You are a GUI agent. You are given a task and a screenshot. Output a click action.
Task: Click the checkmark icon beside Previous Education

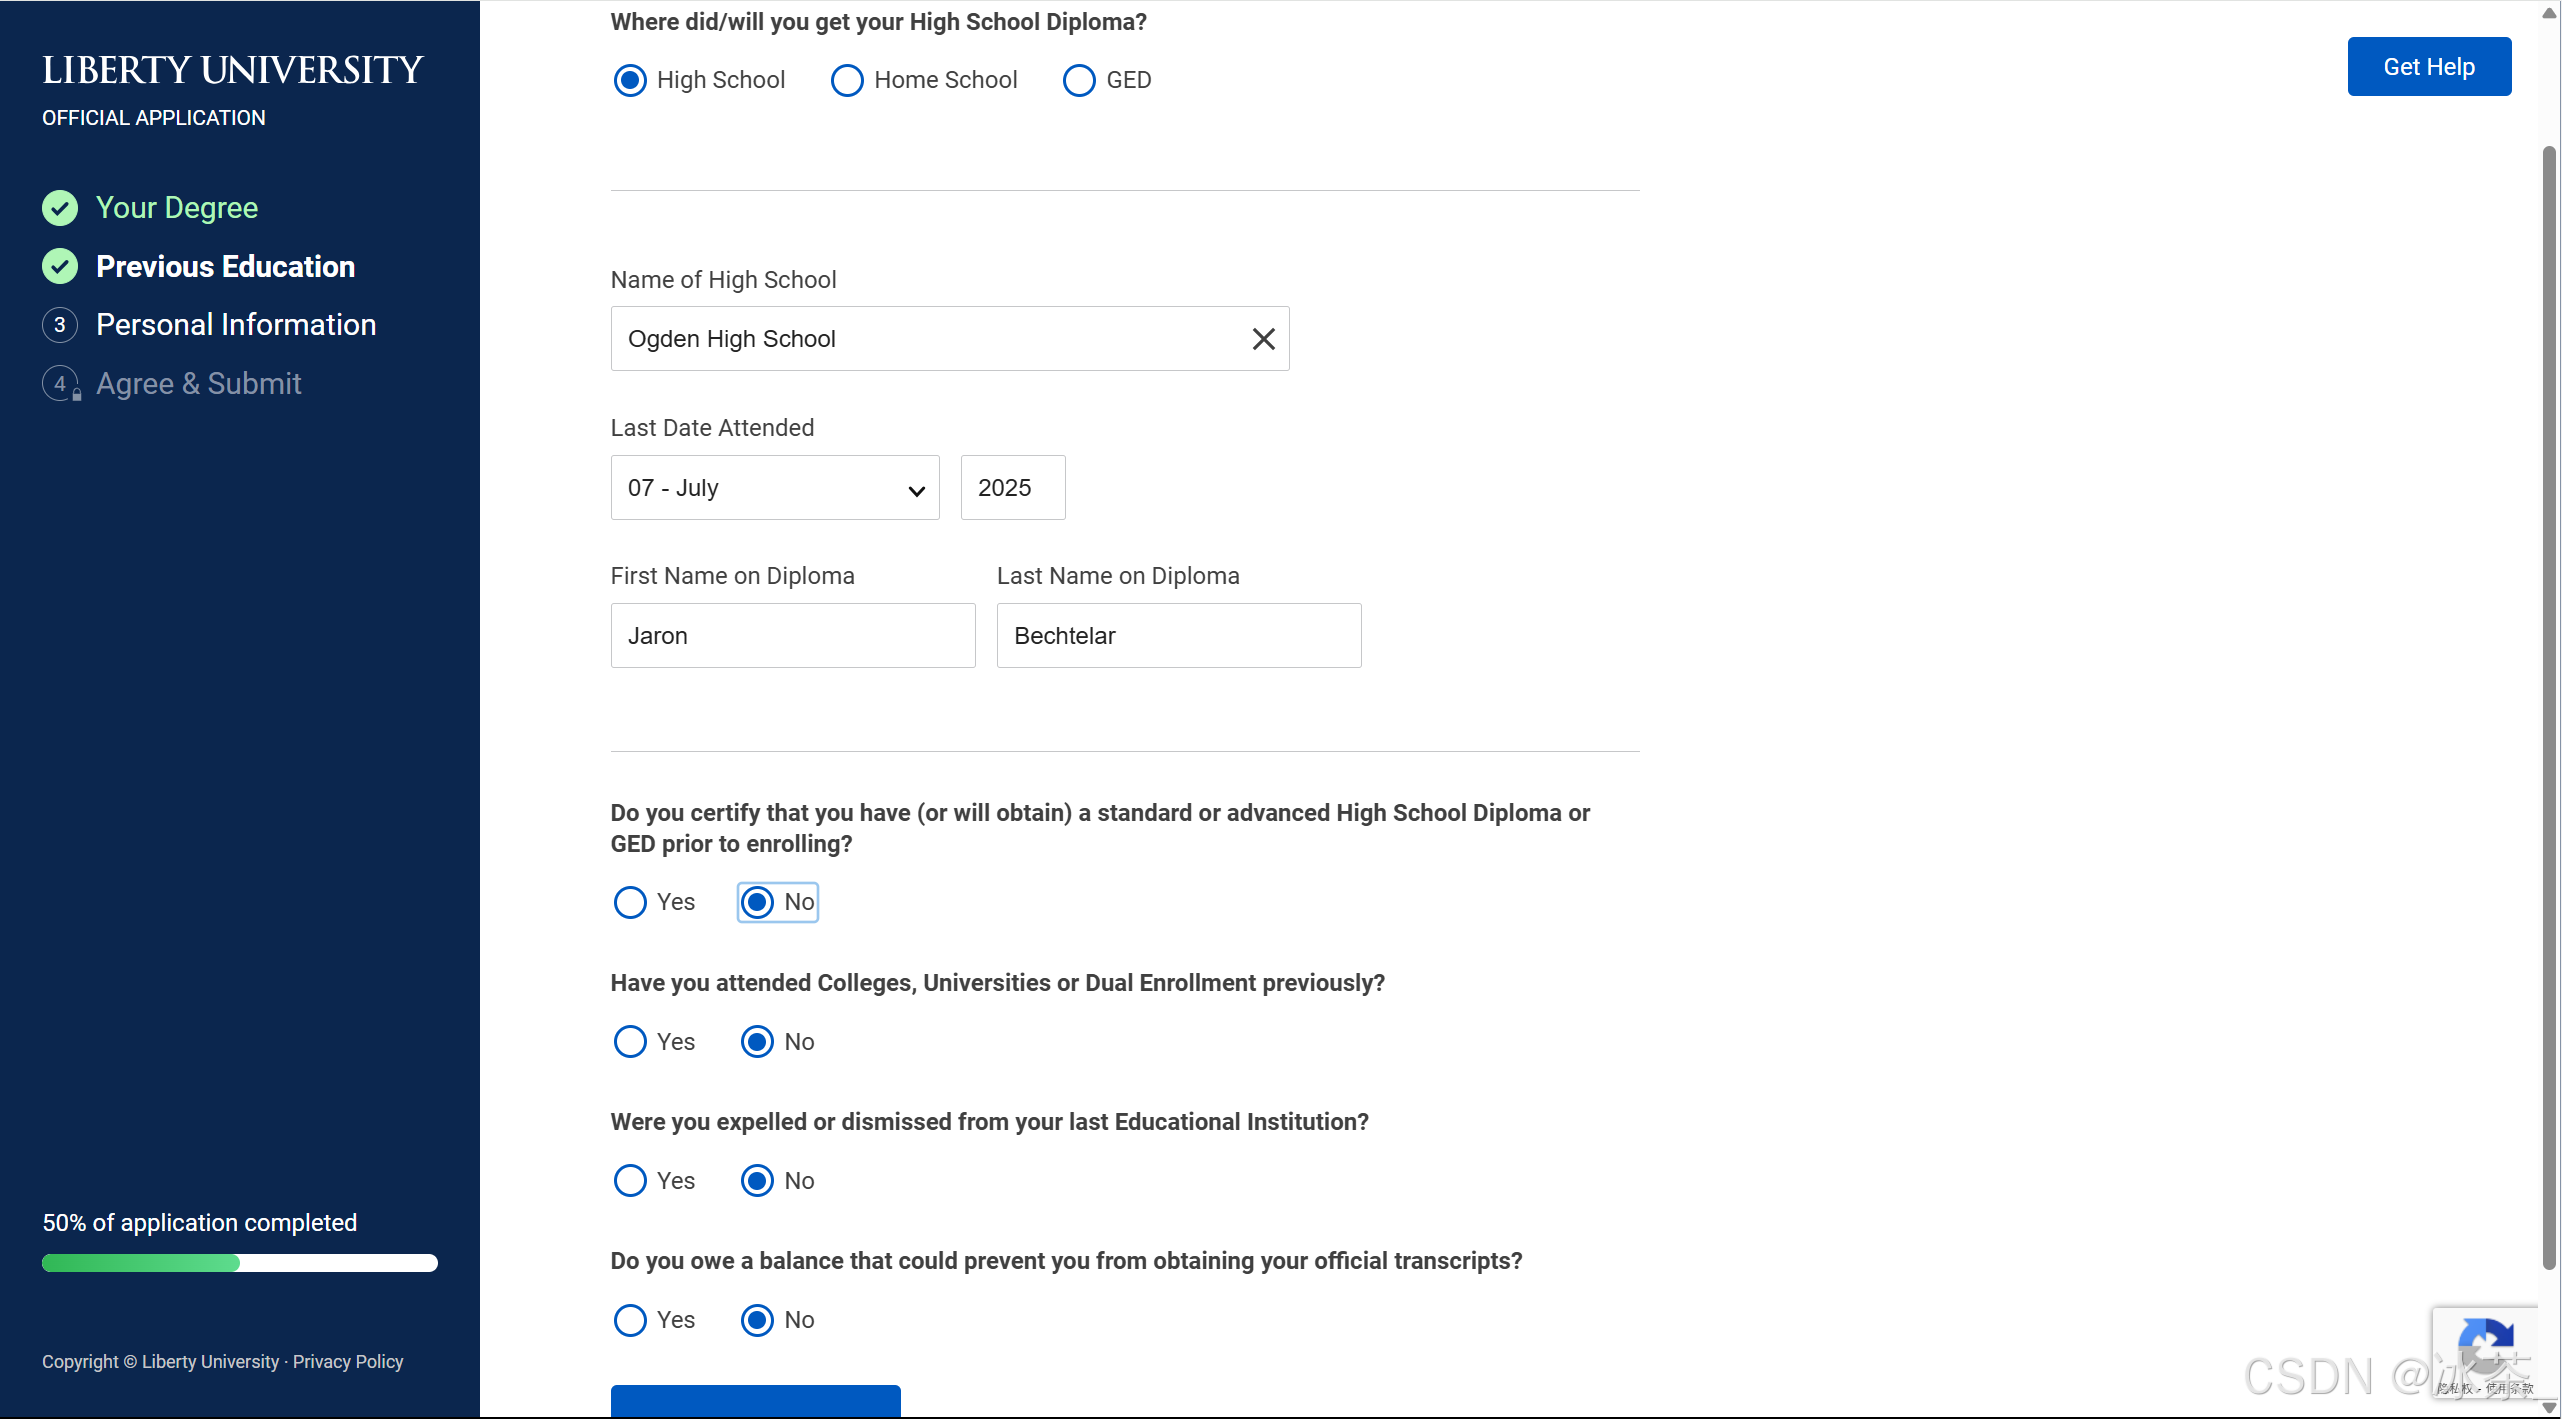pos(60,266)
